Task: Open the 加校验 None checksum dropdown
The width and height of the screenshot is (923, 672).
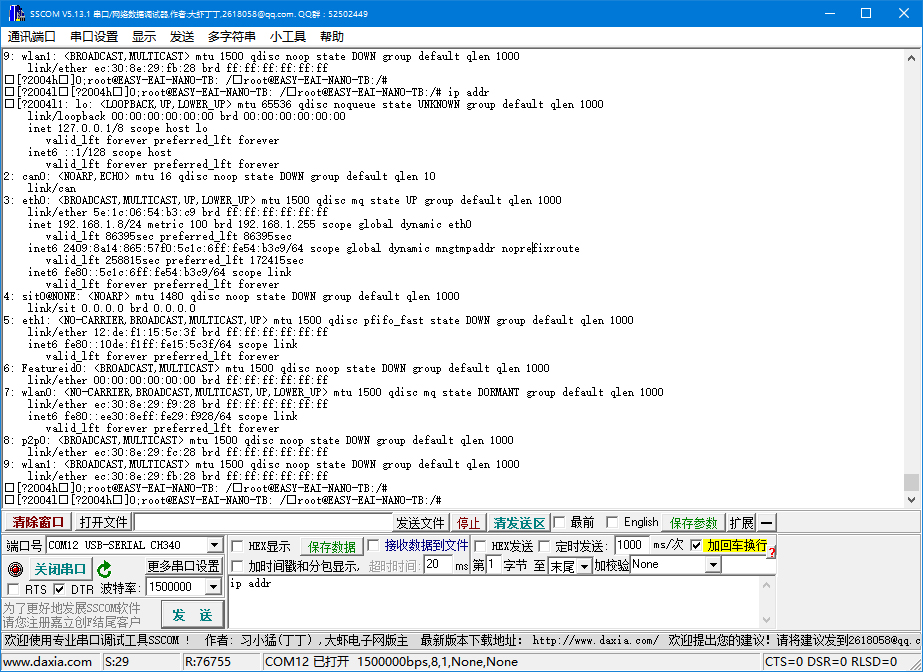Action: (712, 565)
